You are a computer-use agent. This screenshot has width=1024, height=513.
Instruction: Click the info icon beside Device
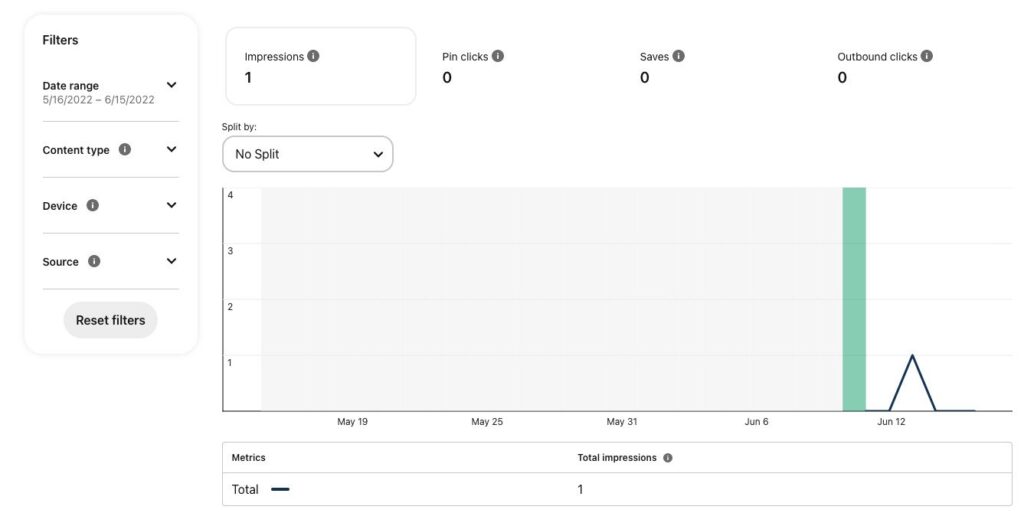tap(93, 206)
